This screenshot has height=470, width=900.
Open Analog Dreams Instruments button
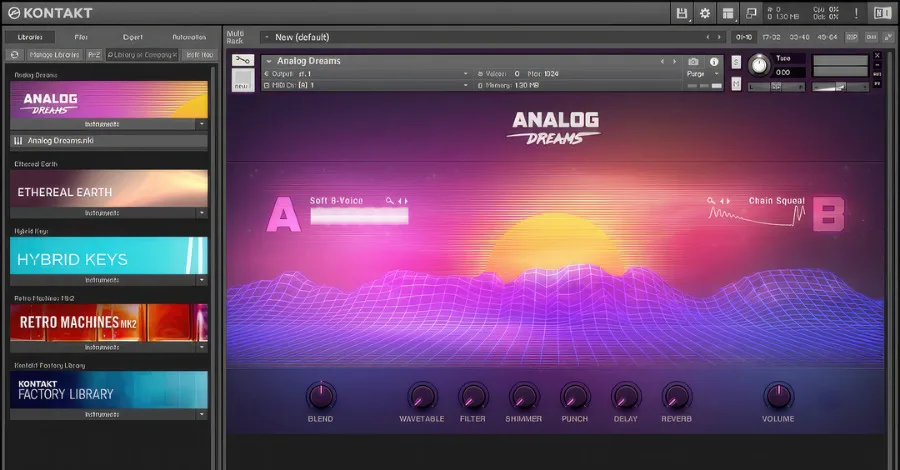click(x=102, y=124)
